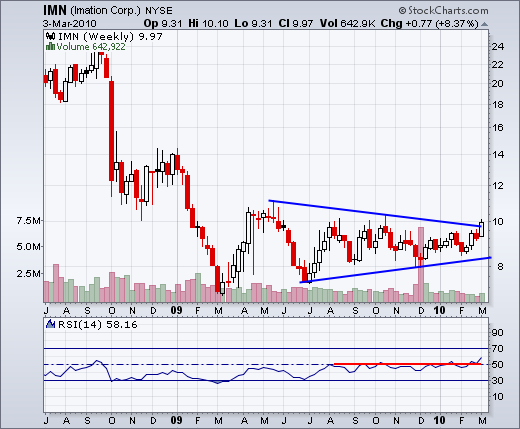Click the candlestick icon beside IMN (Weekly)
This screenshot has width=520, height=429.
(51, 36)
